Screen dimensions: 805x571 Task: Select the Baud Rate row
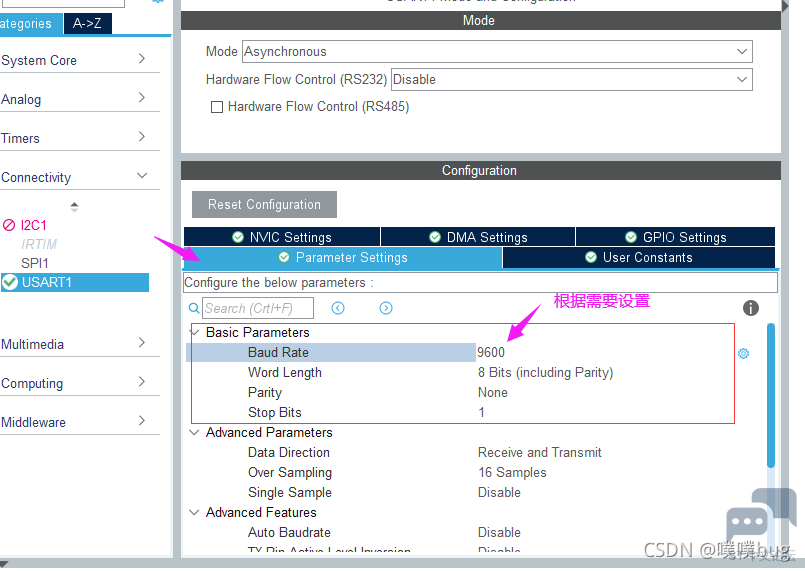click(331, 352)
